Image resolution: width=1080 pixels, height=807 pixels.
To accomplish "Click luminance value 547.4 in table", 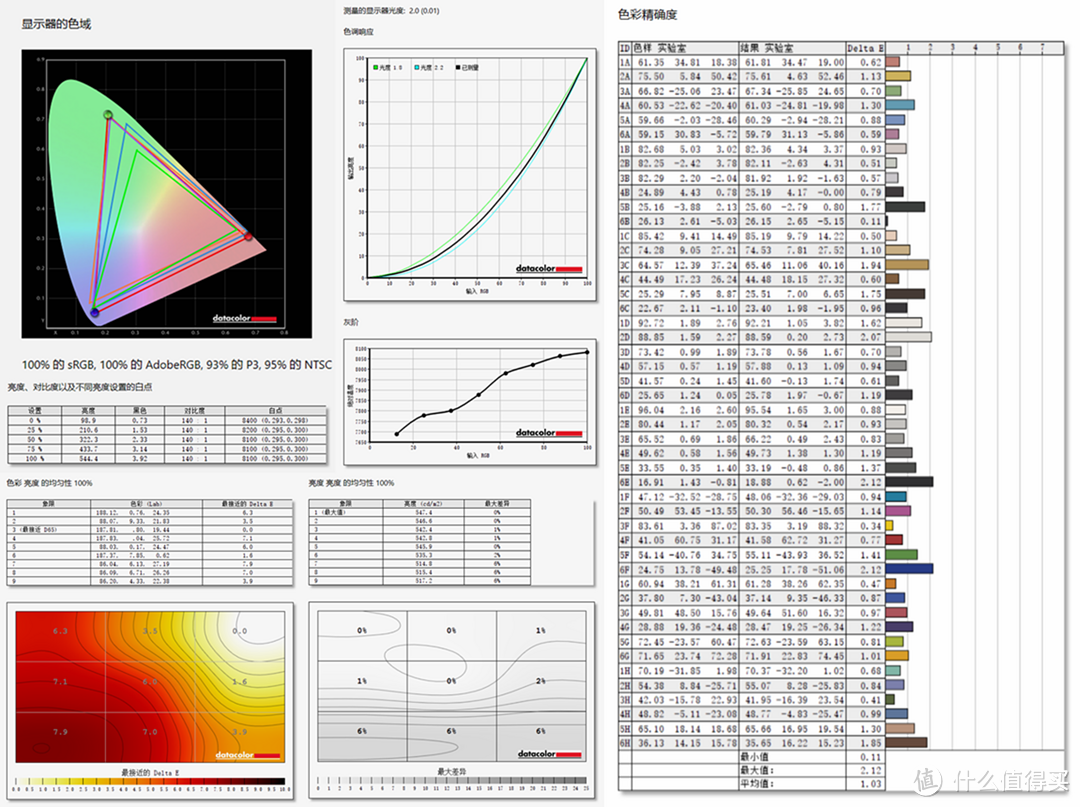I will pos(424,512).
